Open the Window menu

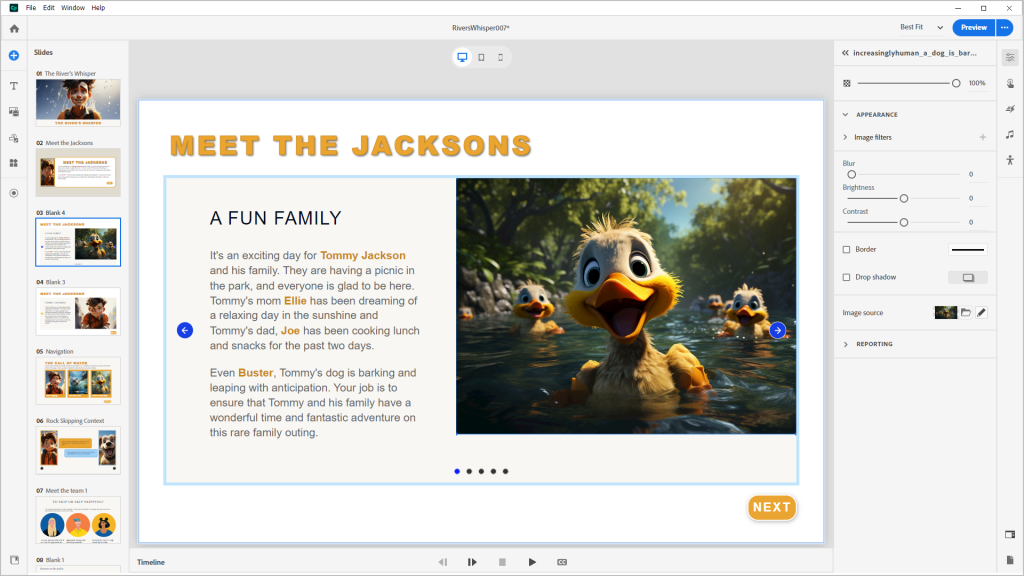[x=73, y=7]
